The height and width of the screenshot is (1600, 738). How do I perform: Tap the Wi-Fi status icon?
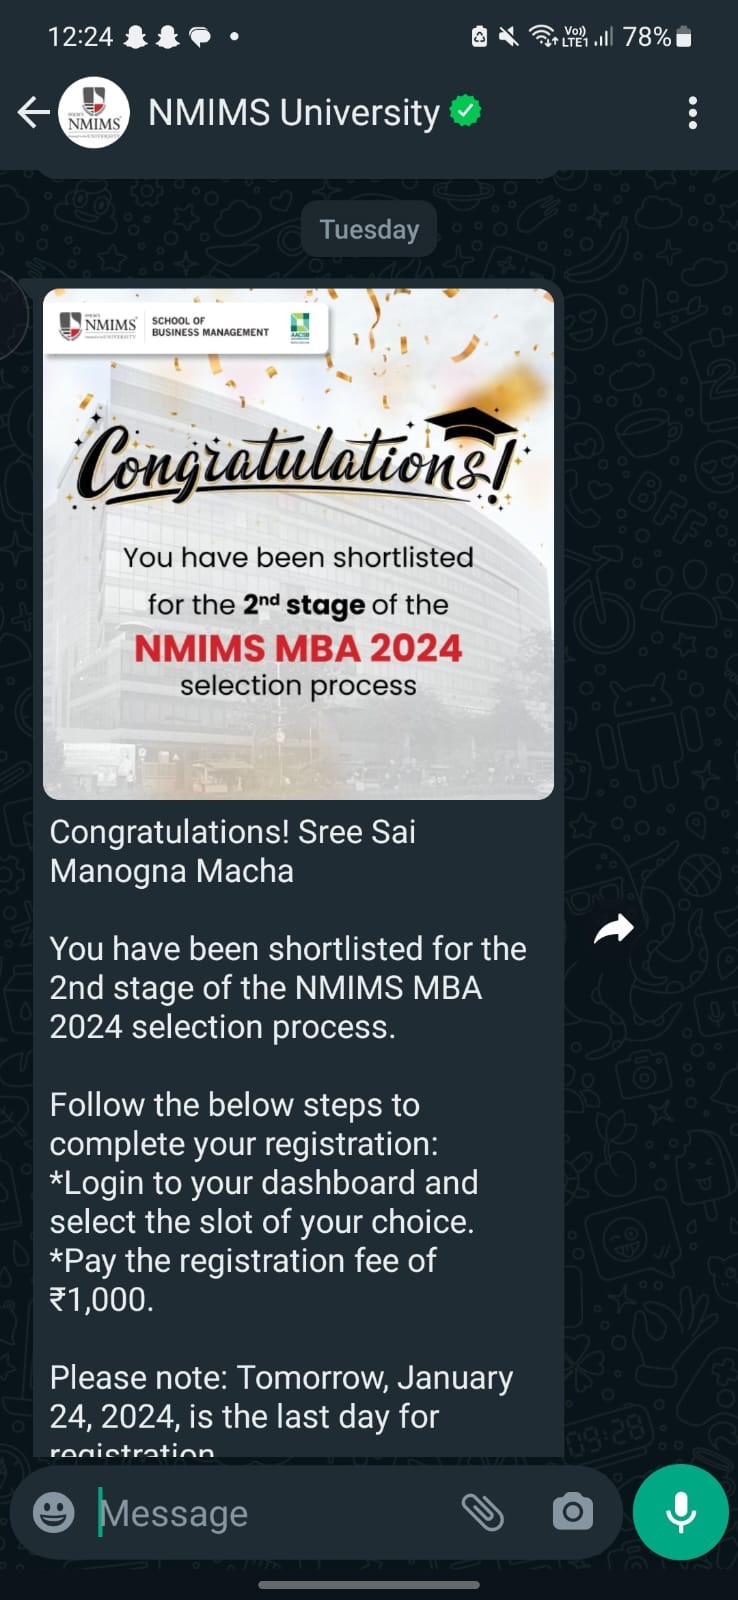541,37
